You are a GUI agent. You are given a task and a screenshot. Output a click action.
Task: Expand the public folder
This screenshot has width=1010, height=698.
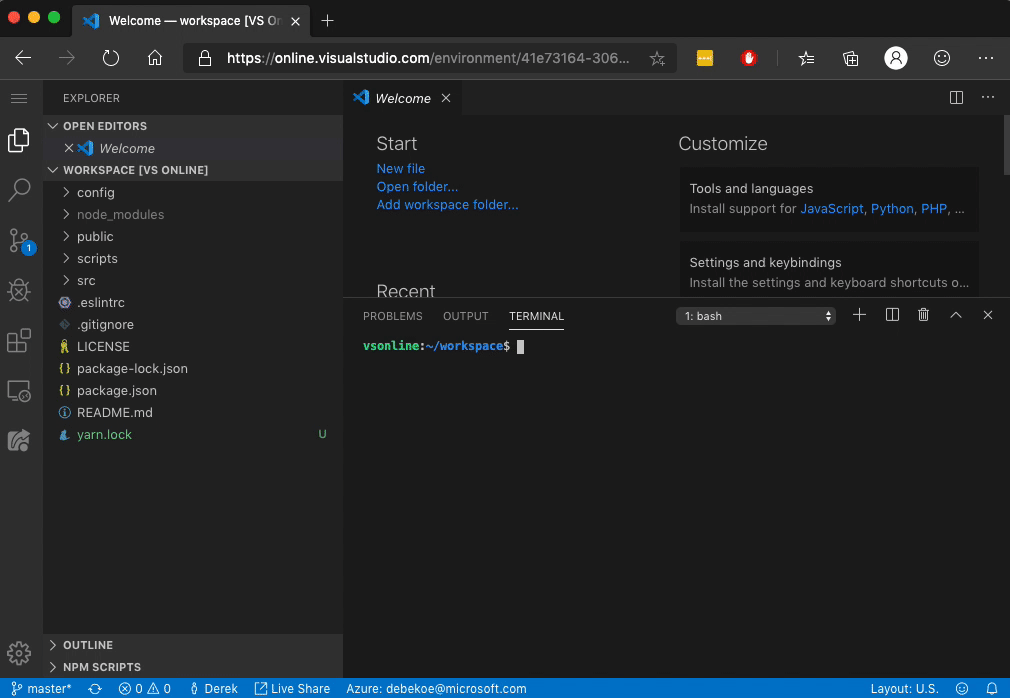193,236
